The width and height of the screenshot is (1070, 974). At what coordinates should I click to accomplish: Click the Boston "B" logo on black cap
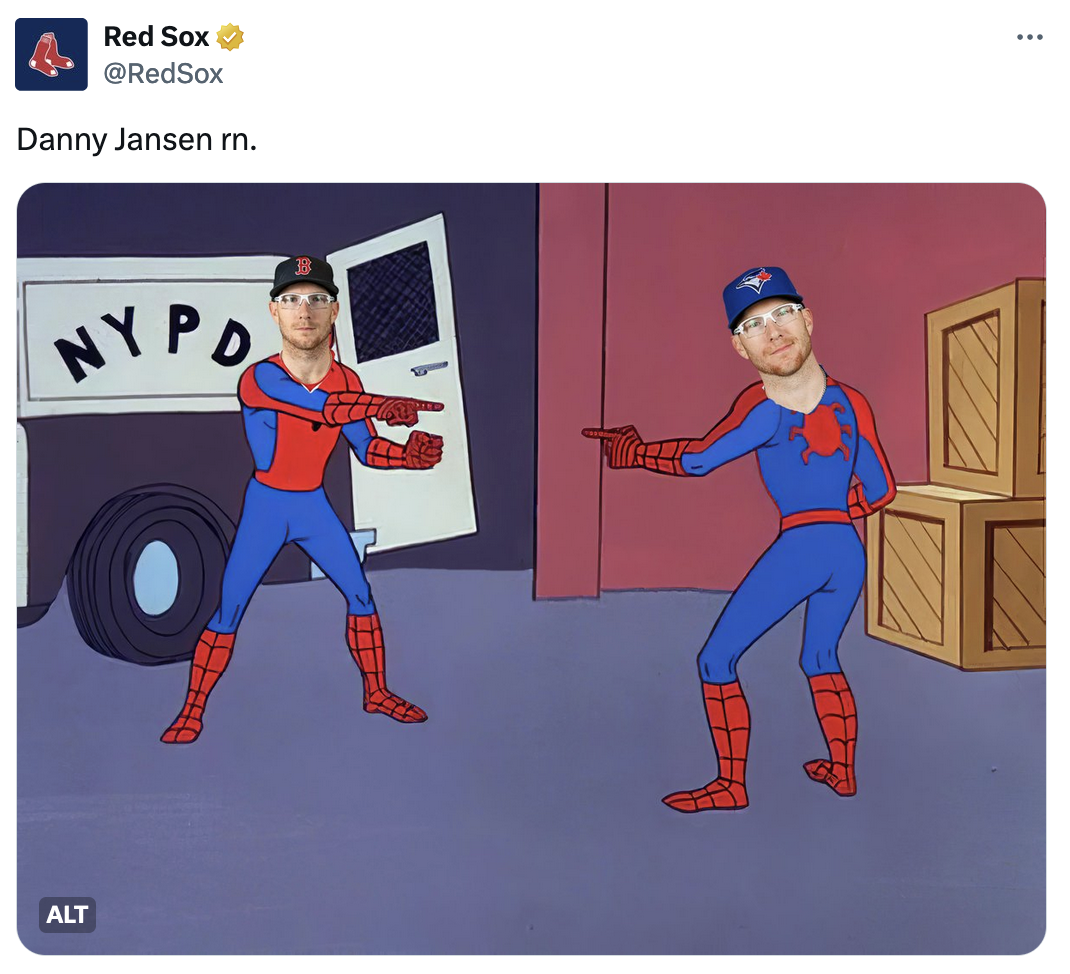coord(303,267)
